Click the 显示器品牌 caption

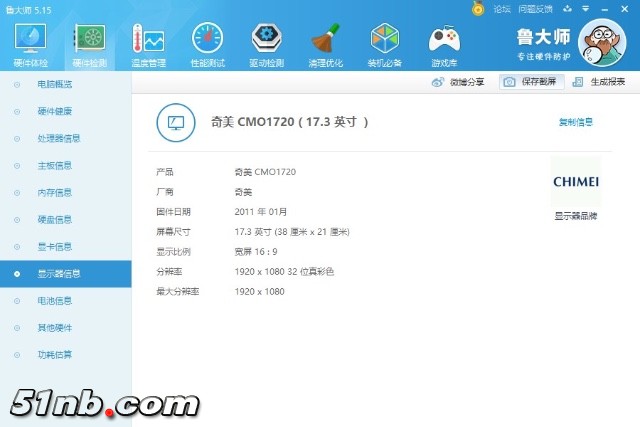coord(576,216)
